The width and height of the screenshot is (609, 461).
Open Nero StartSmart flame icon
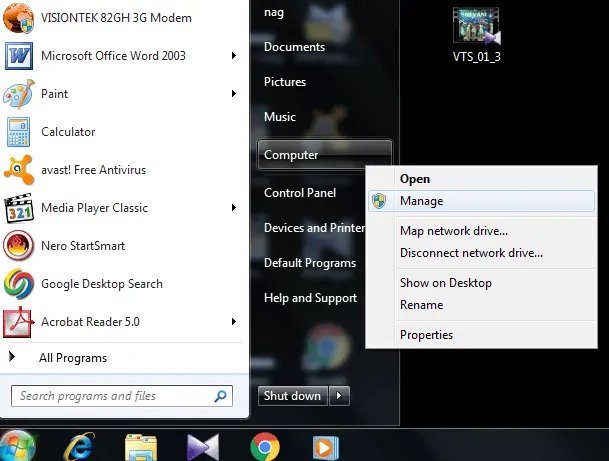[18, 245]
